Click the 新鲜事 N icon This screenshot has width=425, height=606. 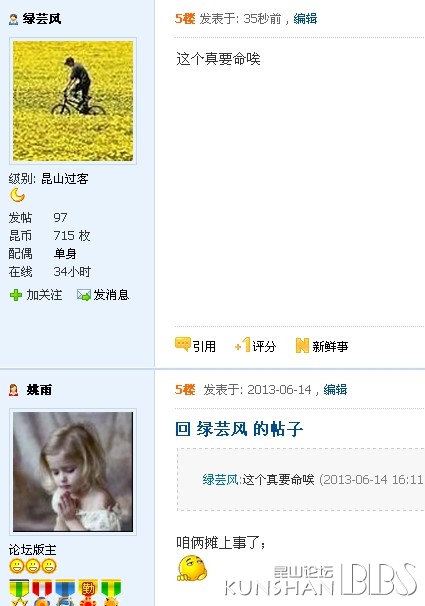coord(302,345)
